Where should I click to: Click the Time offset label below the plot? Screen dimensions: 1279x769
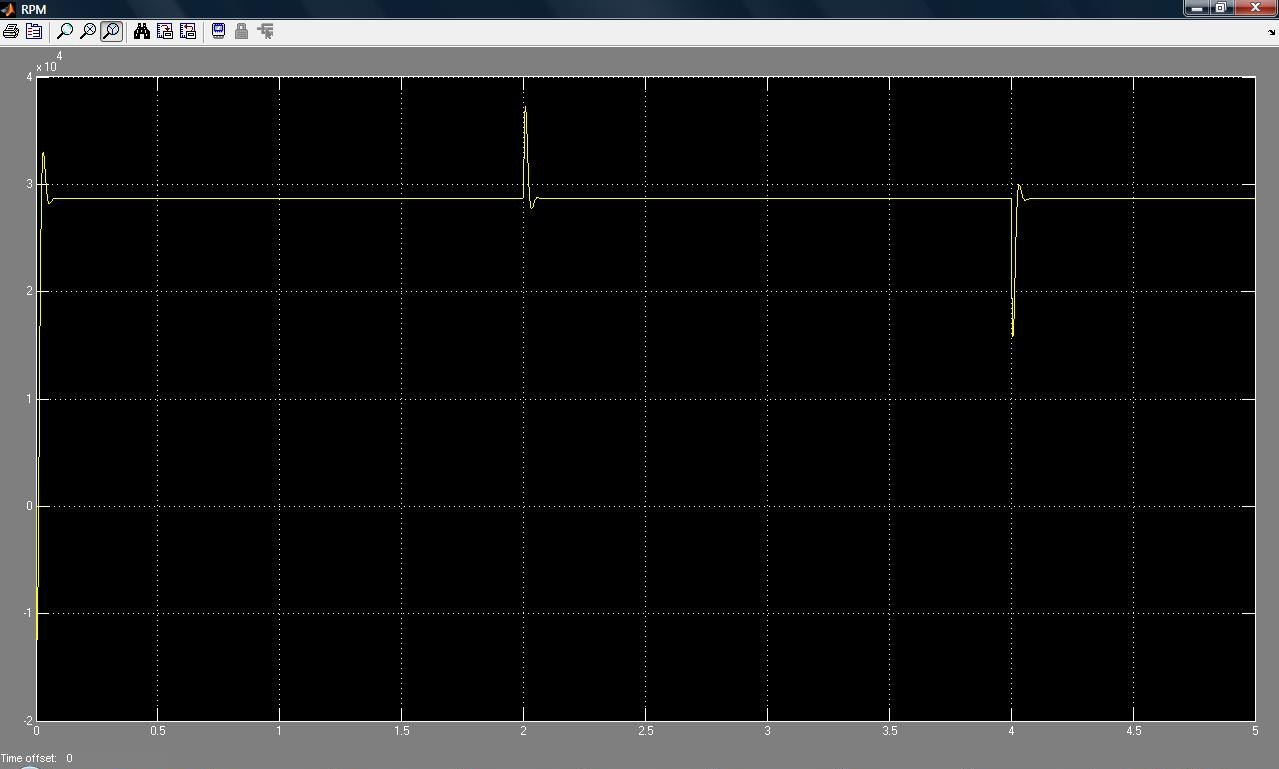[29, 758]
